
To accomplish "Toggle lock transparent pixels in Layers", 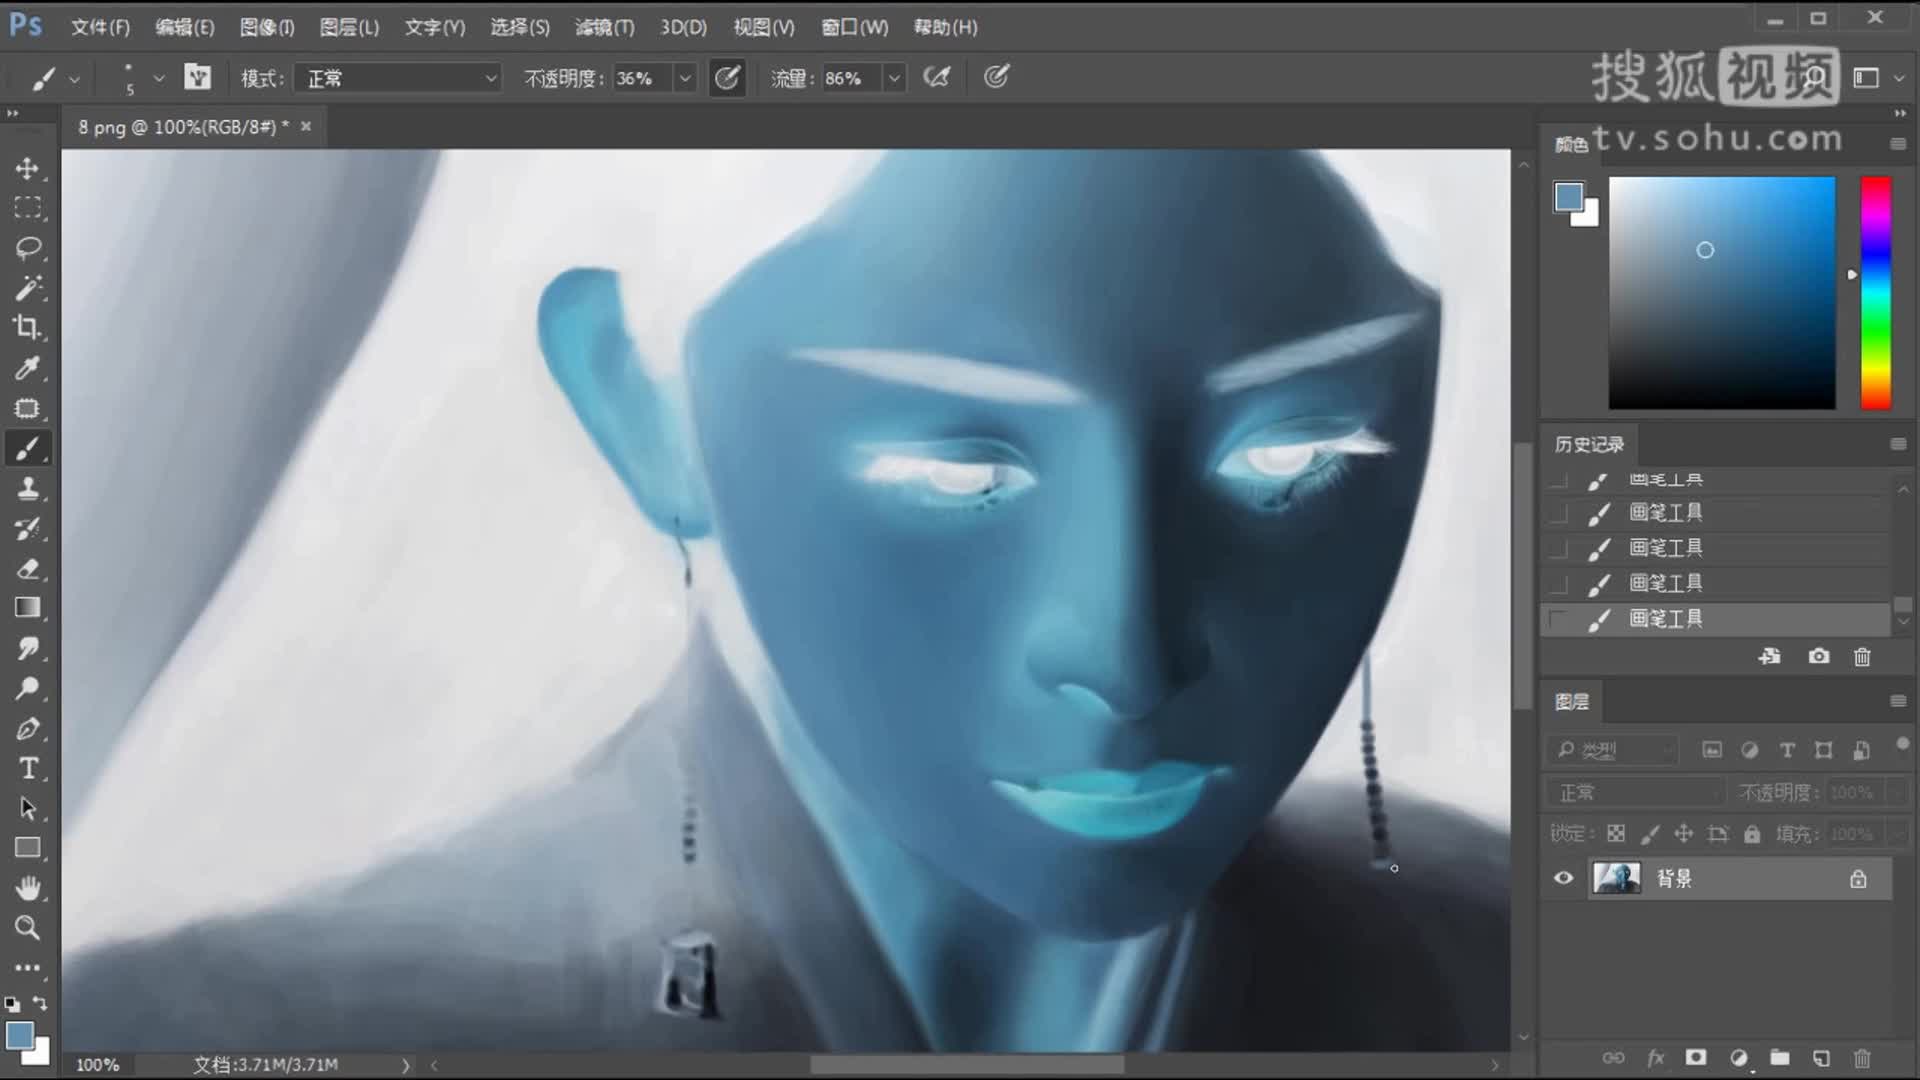I will click(1616, 833).
